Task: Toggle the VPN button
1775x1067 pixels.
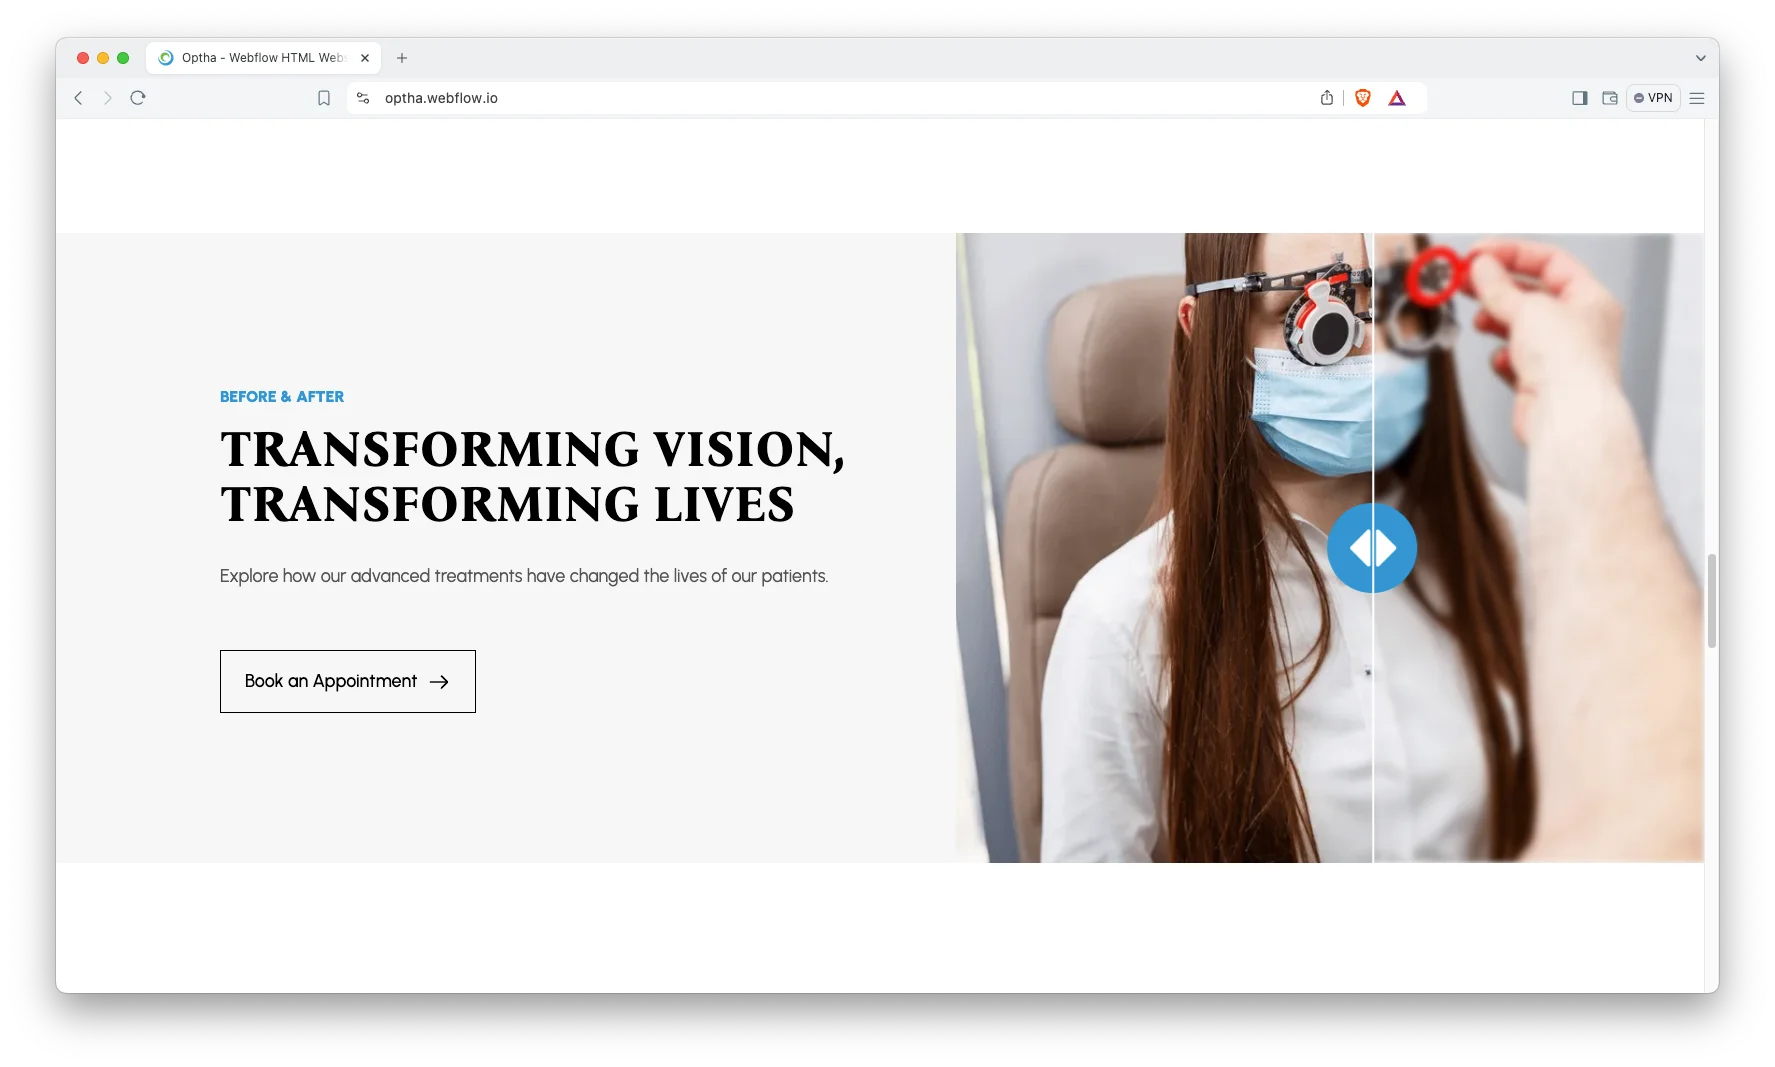Action: pos(1653,98)
